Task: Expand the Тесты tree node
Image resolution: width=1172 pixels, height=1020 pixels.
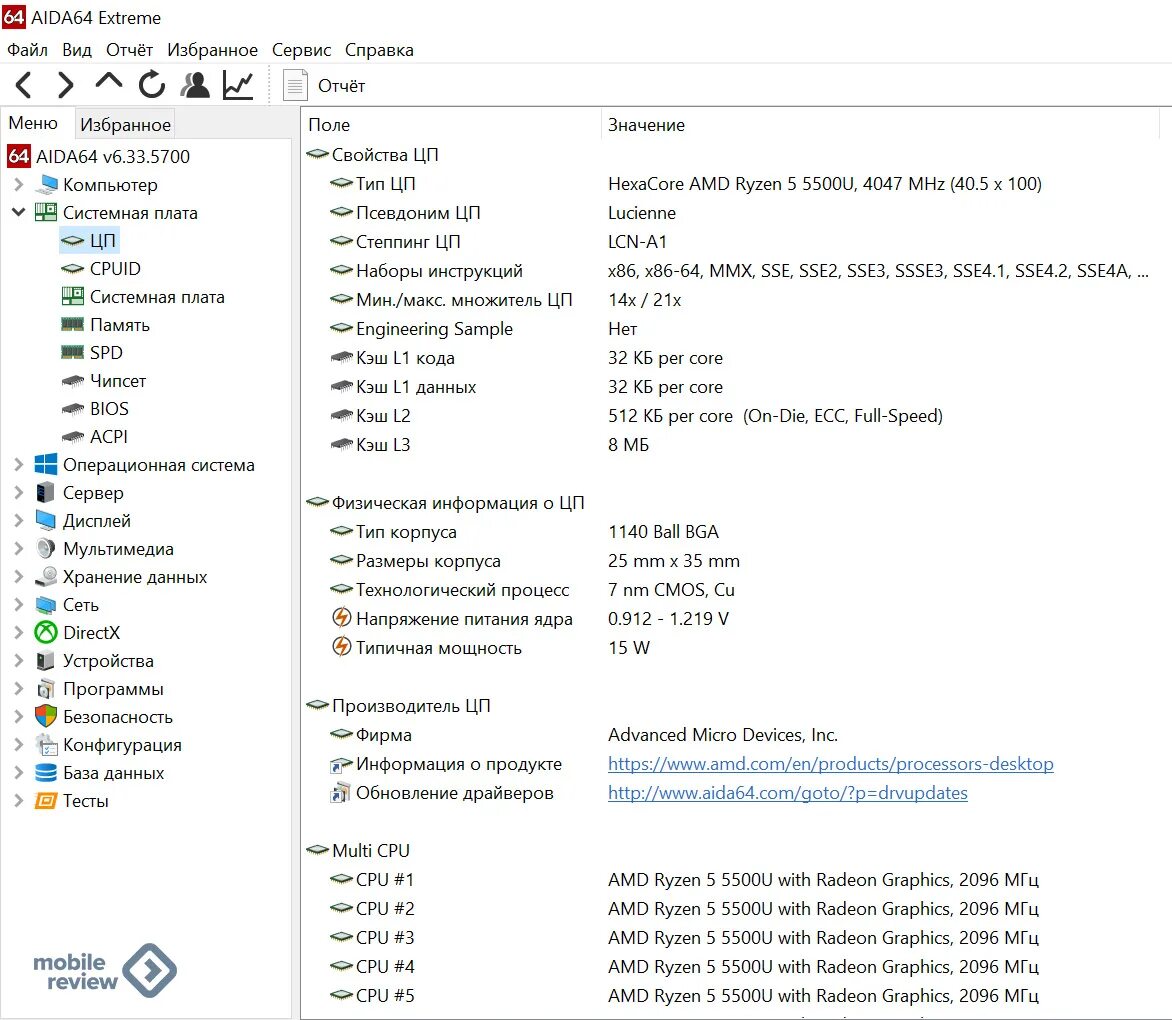Action: pos(19,800)
